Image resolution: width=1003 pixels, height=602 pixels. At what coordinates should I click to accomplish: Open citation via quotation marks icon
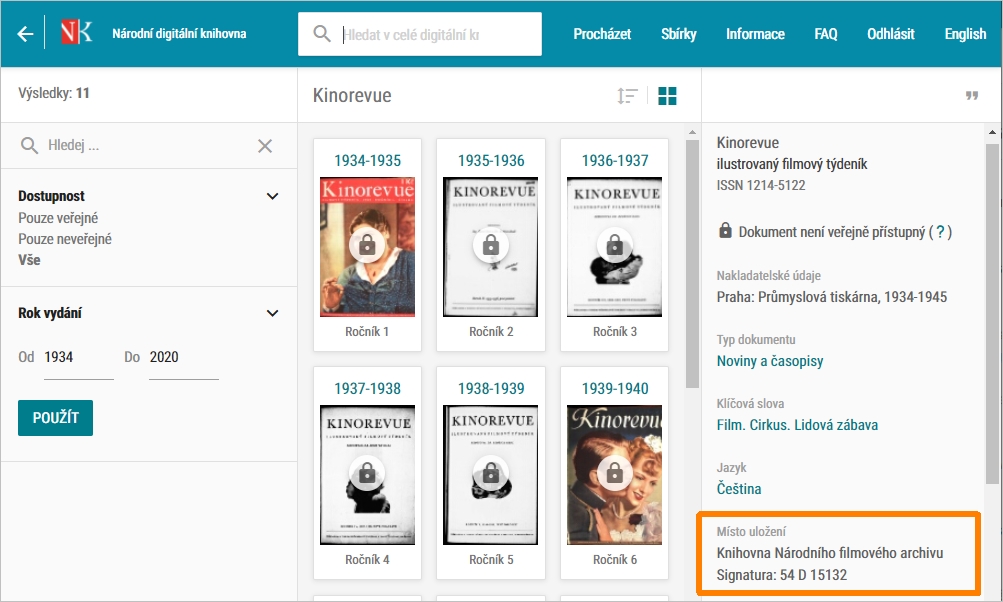tap(972, 95)
